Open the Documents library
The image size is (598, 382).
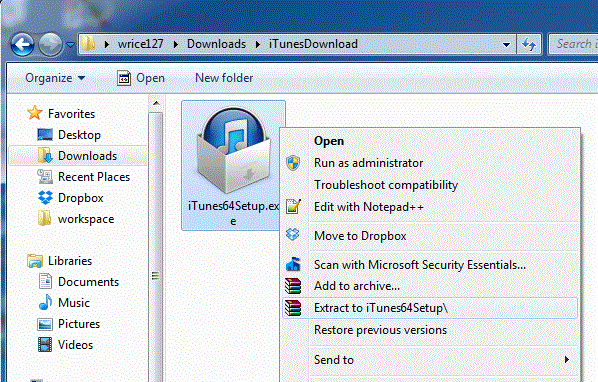point(88,282)
